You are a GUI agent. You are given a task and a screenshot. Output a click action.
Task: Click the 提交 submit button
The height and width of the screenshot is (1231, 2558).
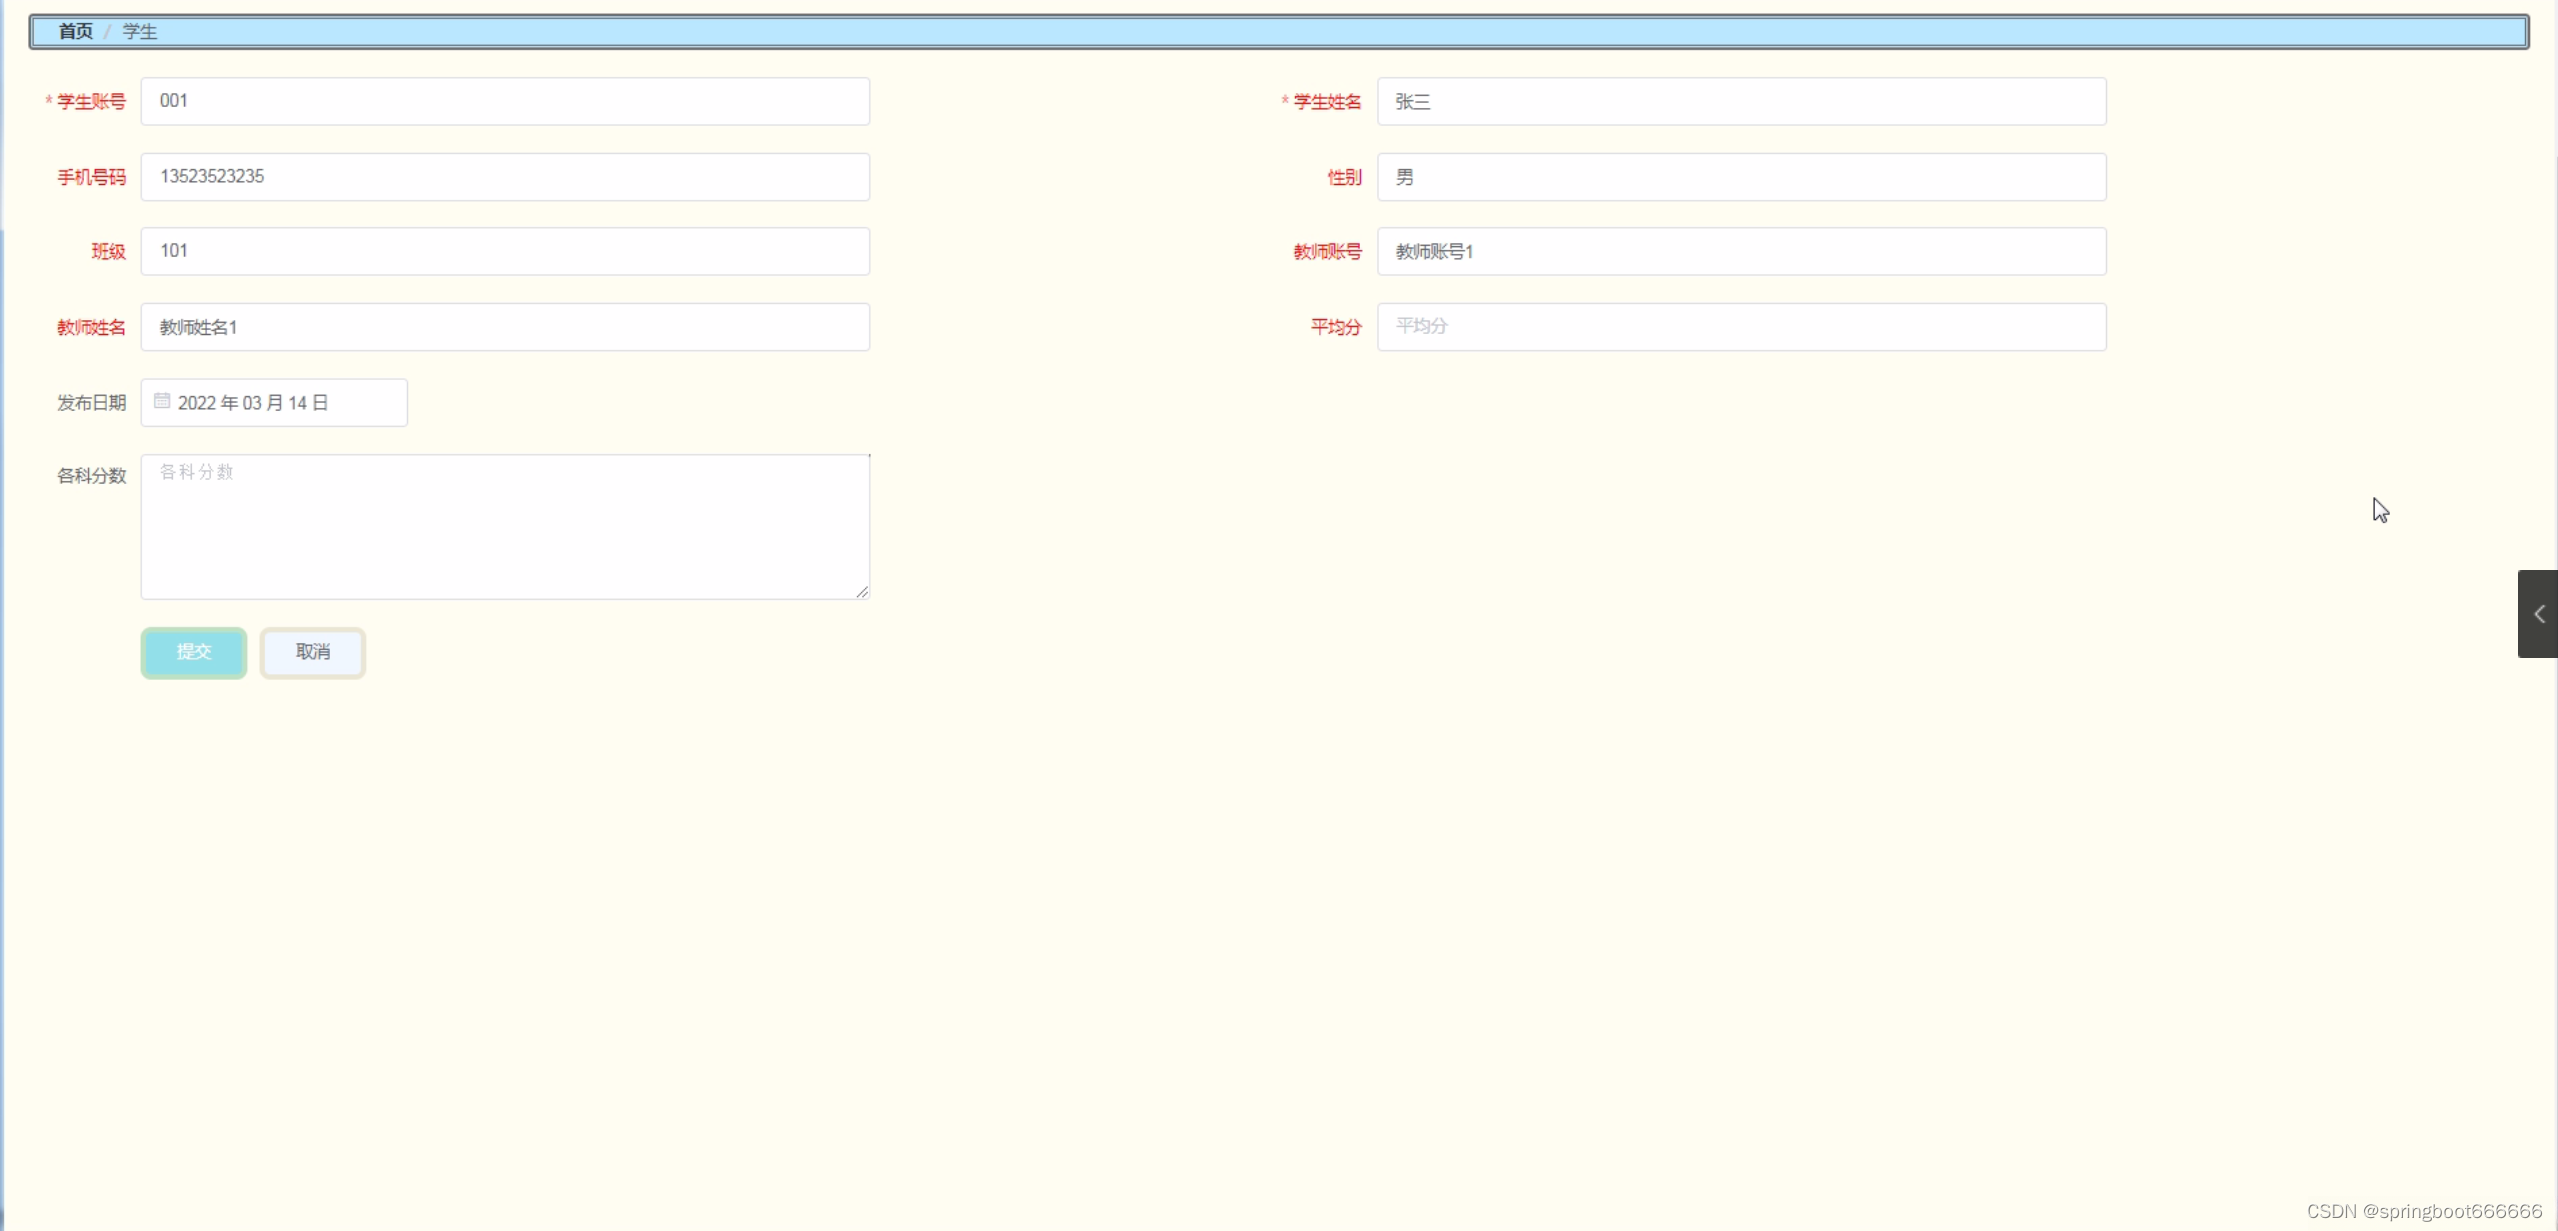(194, 652)
